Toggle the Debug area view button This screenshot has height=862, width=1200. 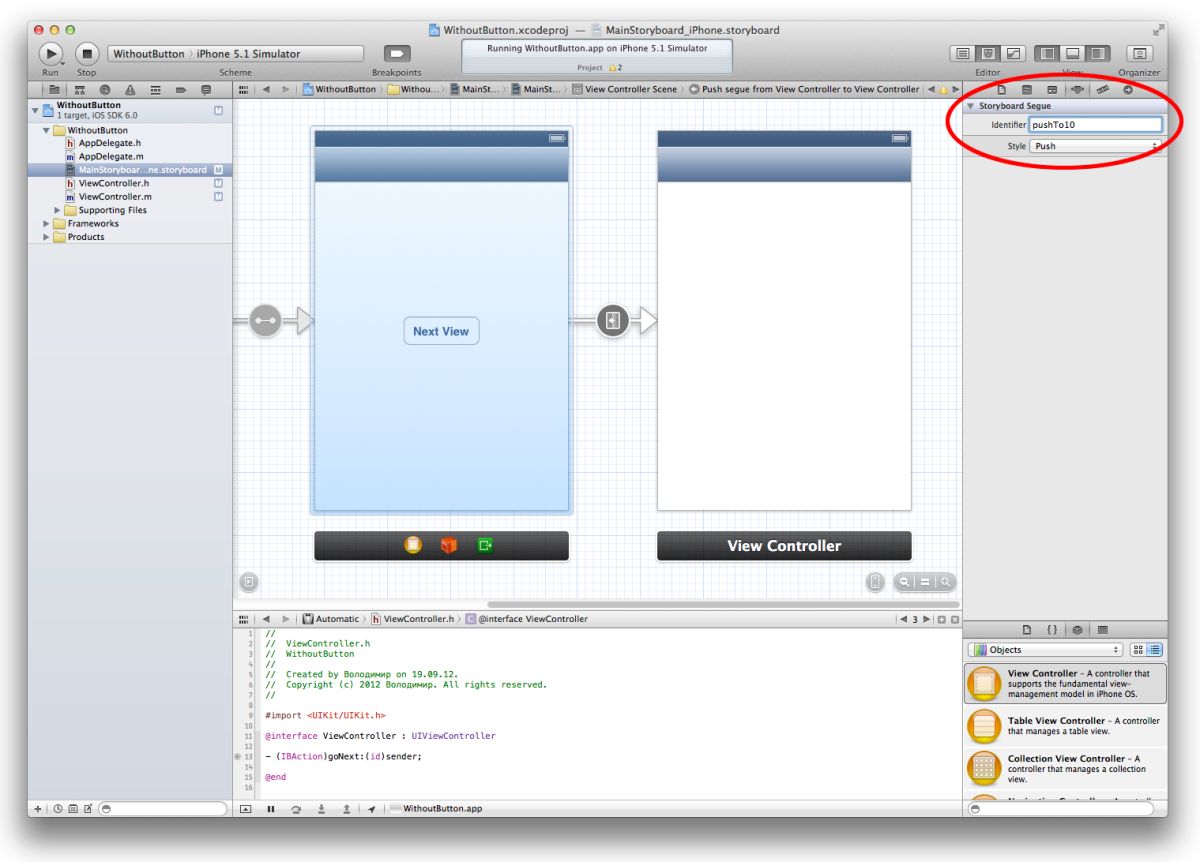point(1073,53)
